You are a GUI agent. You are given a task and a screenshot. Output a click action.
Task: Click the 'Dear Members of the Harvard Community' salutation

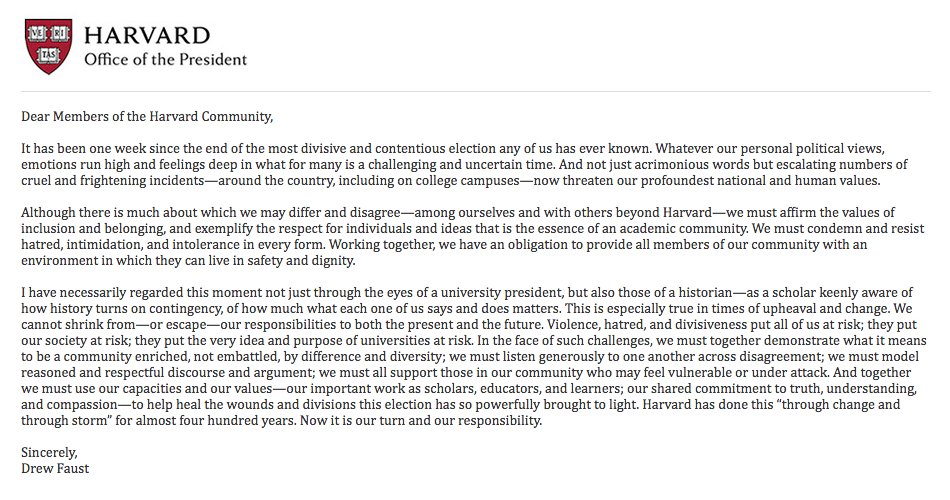coord(145,117)
